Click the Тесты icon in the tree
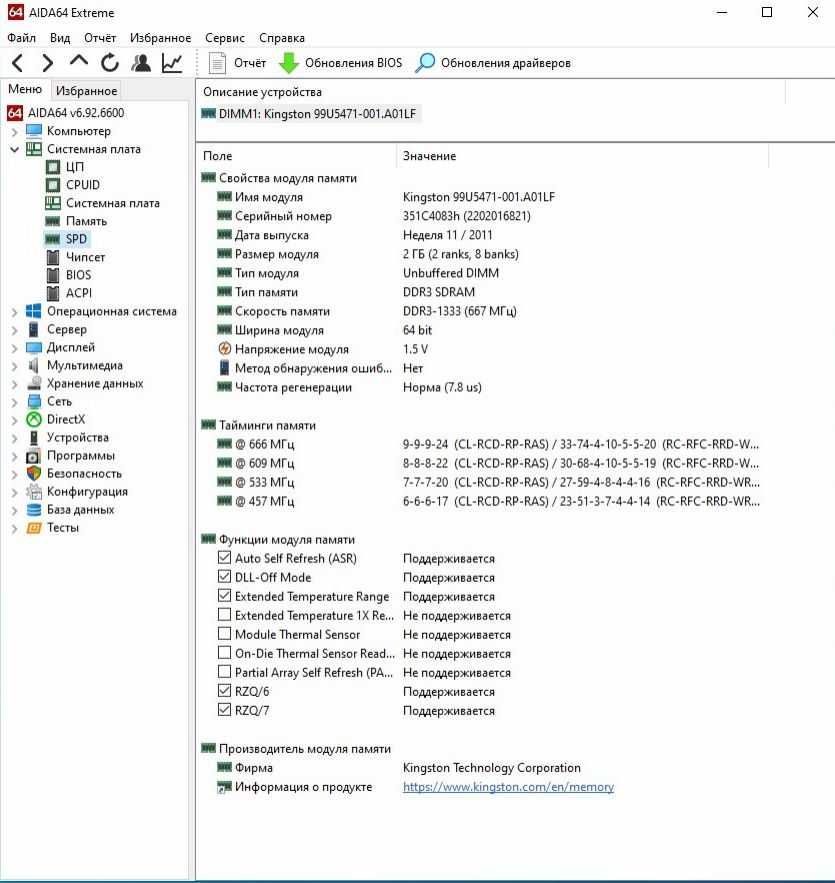Screen dimensions: 835x883 (x=34, y=528)
